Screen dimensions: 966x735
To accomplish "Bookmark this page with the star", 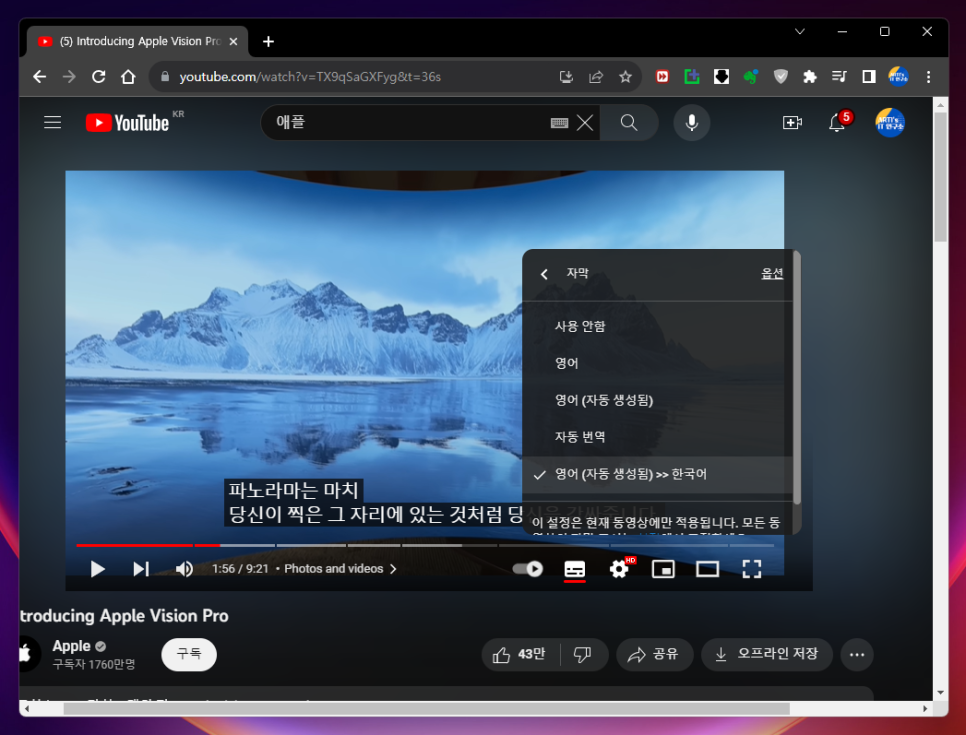I will 625,76.
